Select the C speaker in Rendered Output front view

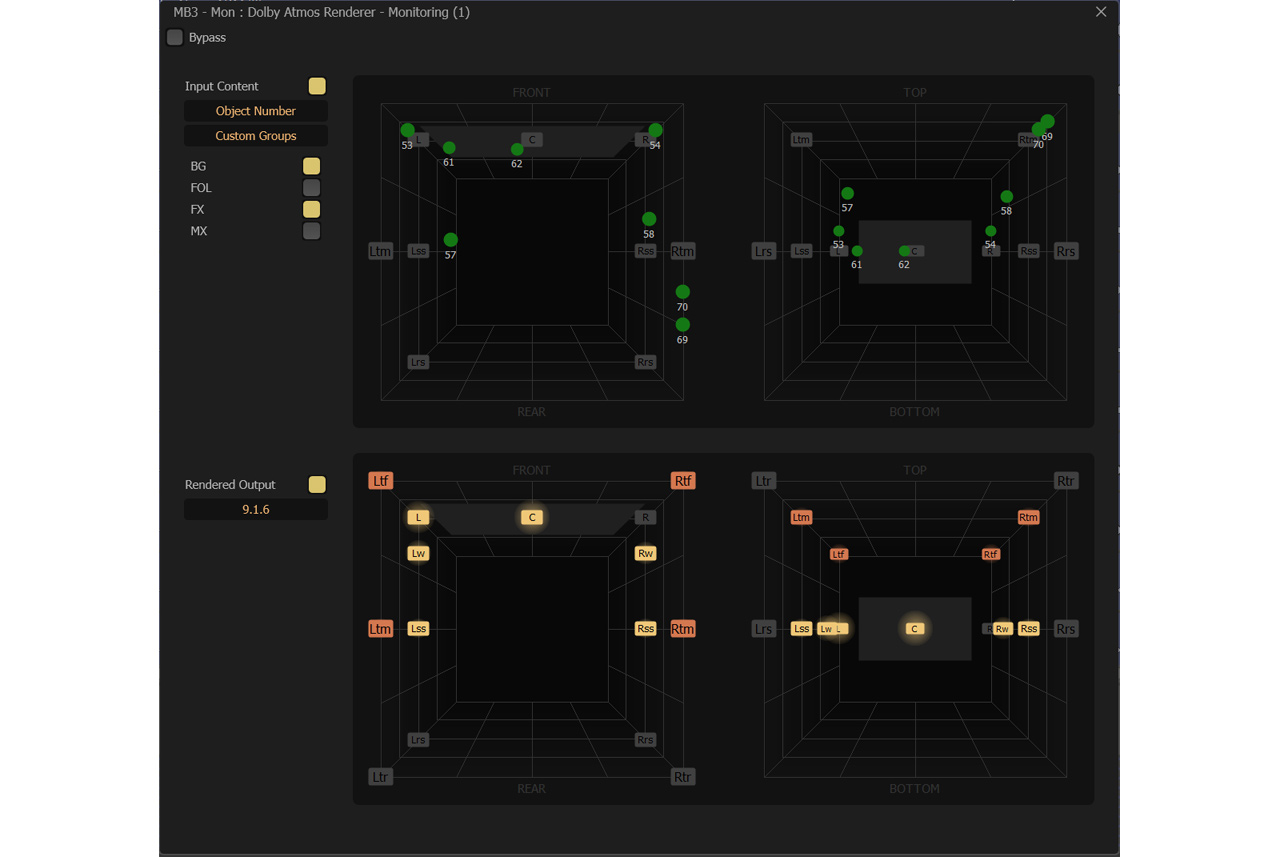(x=532, y=517)
